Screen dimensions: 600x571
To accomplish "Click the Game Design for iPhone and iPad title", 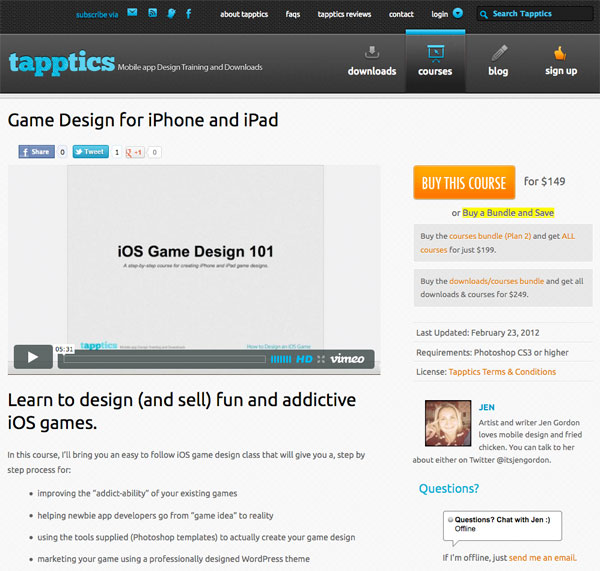I will [143, 120].
